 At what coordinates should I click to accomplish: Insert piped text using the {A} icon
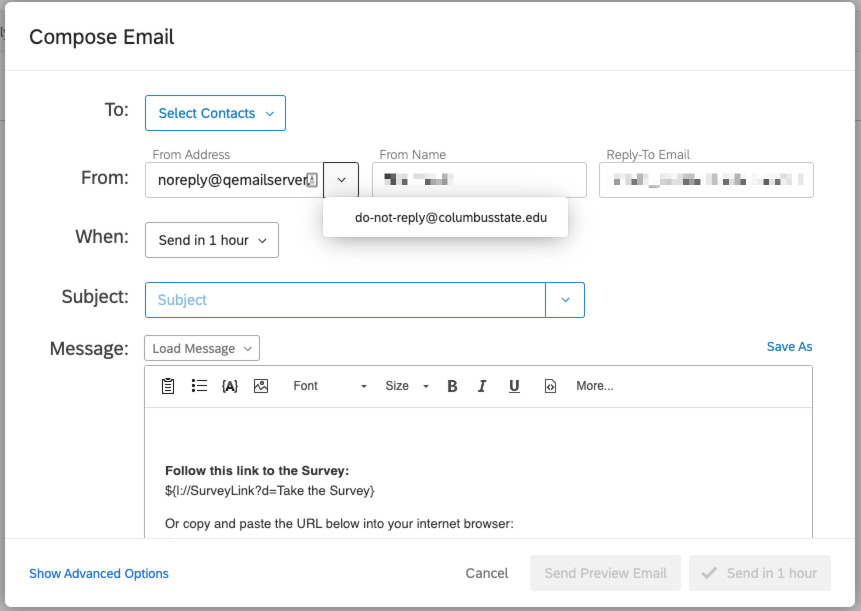(x=229, y=385)
